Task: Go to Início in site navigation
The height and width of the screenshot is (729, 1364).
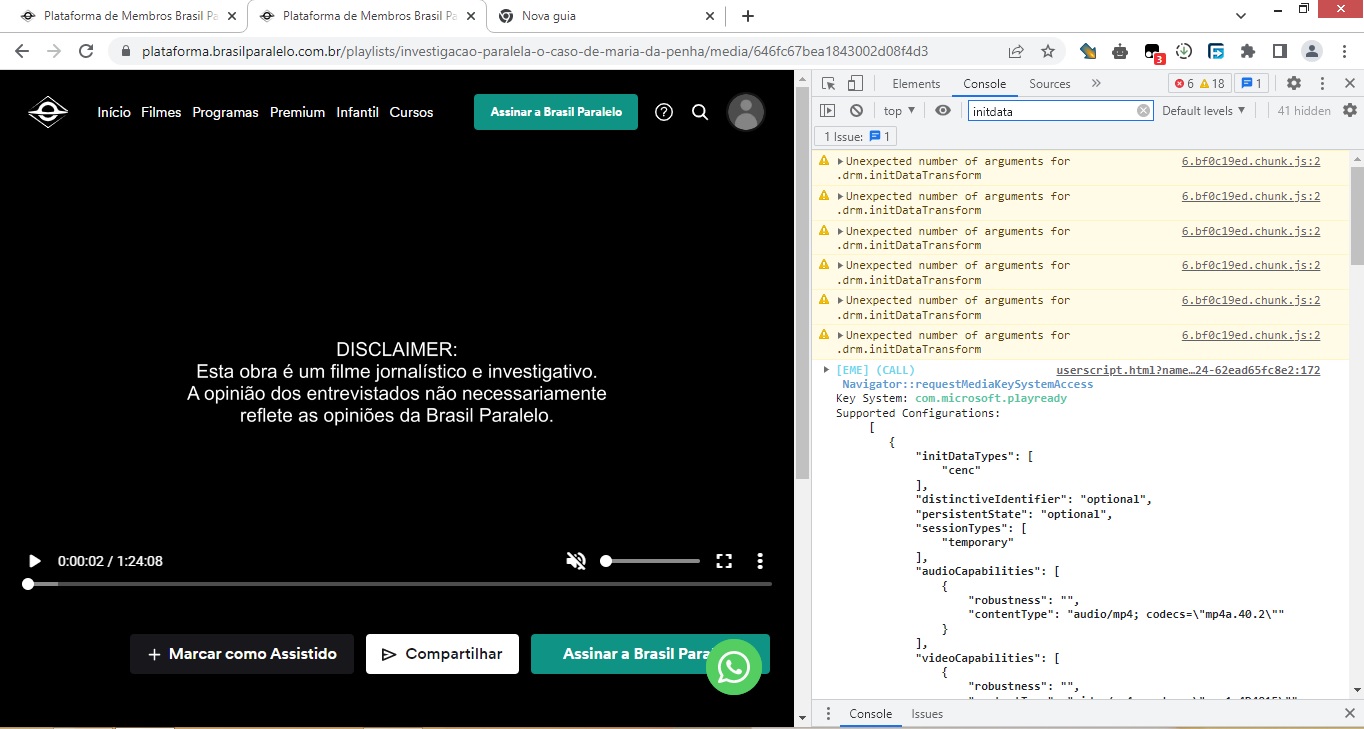Action: [114, 112]
